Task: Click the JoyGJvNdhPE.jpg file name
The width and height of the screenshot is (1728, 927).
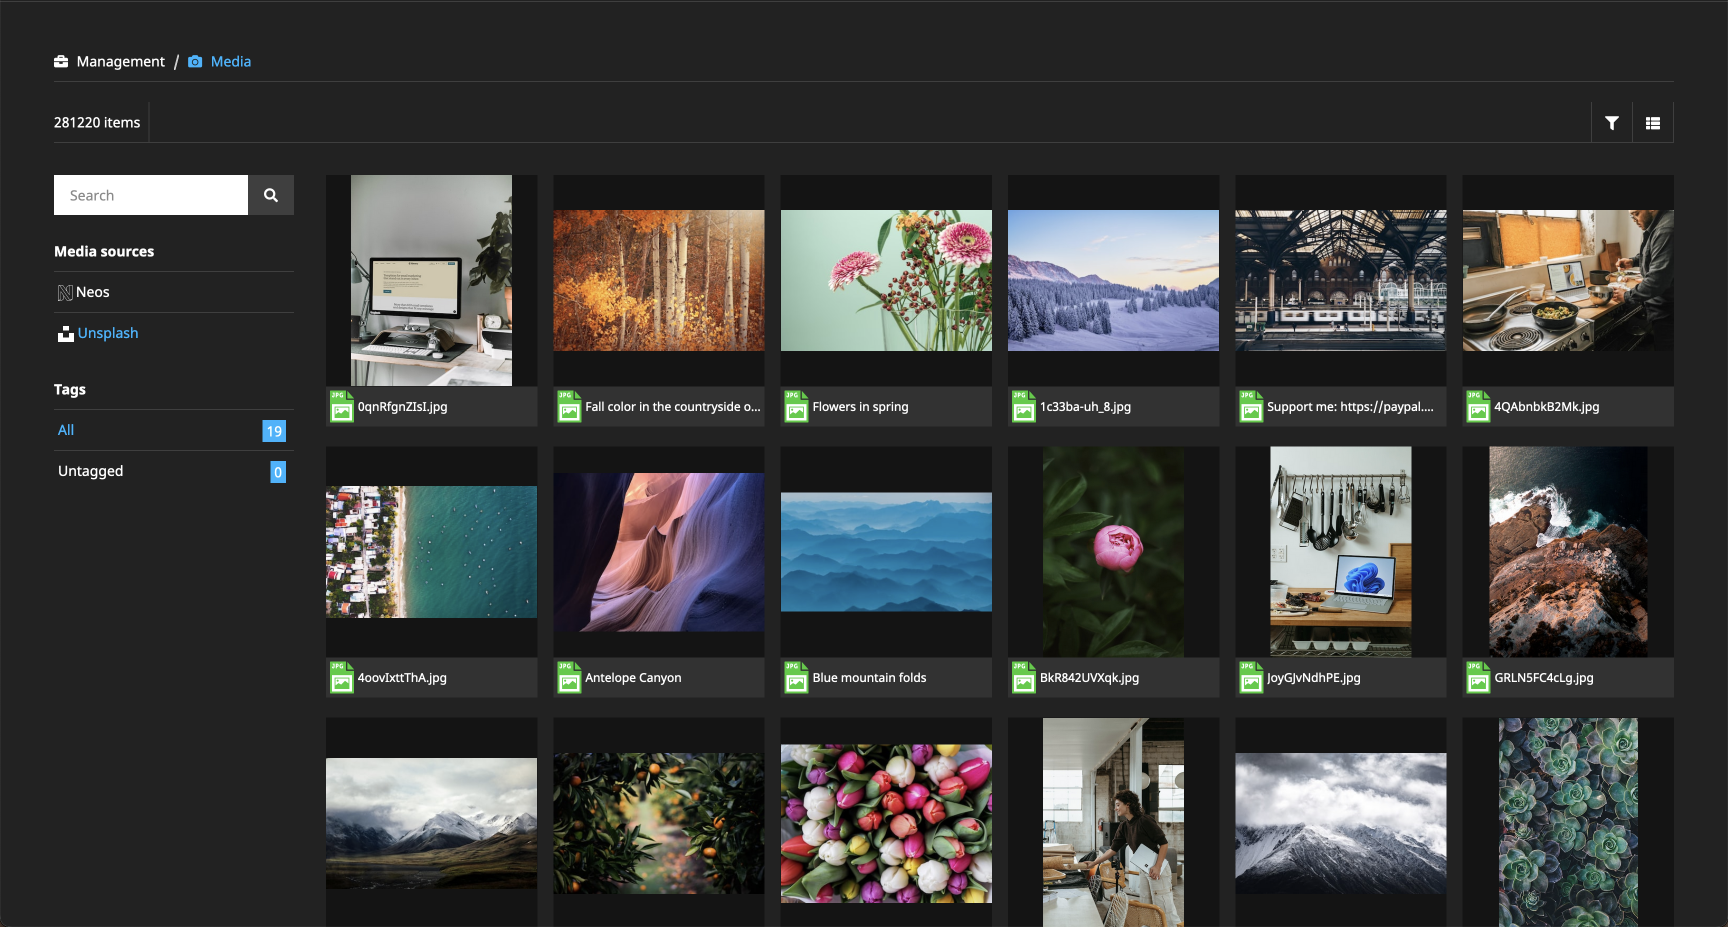Action: (x=1314, y=678)
